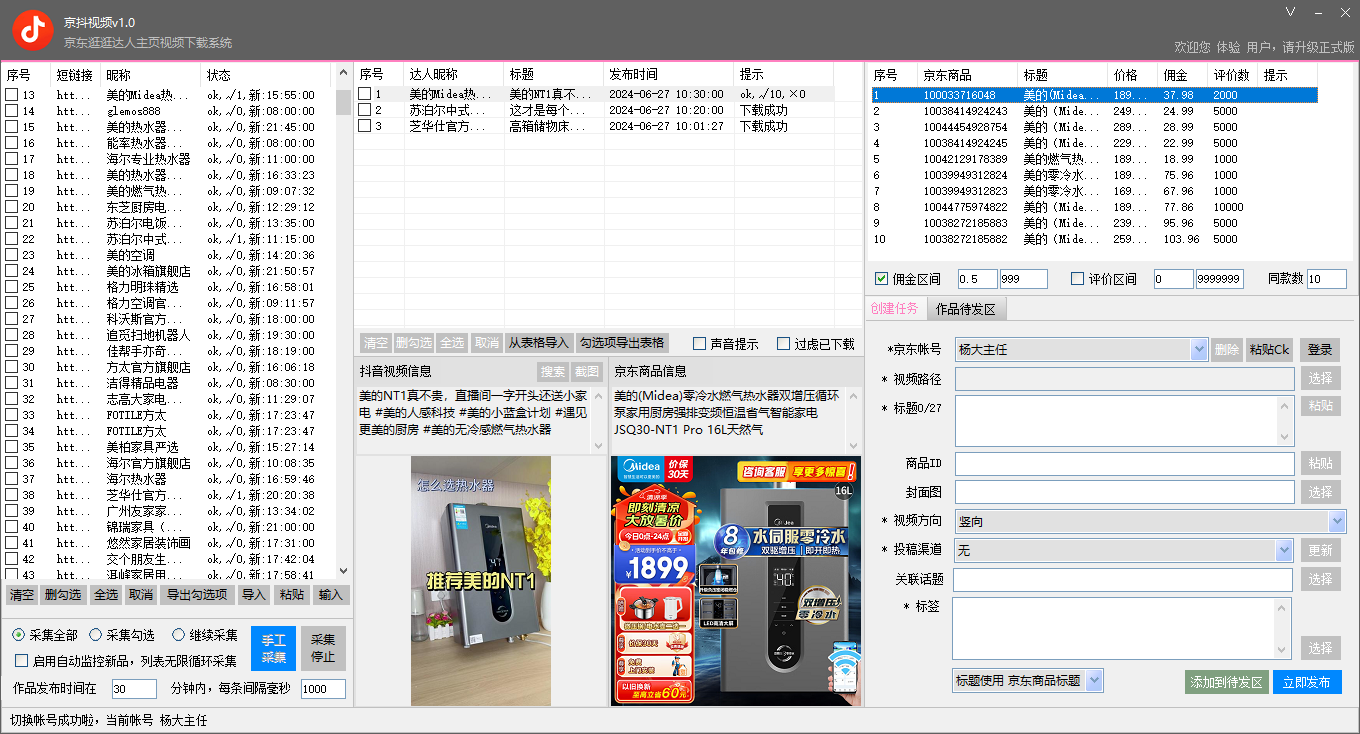1360x734 pixels.
Task: Click 删除 next to the account dropdown
Action: point(1227,350)
